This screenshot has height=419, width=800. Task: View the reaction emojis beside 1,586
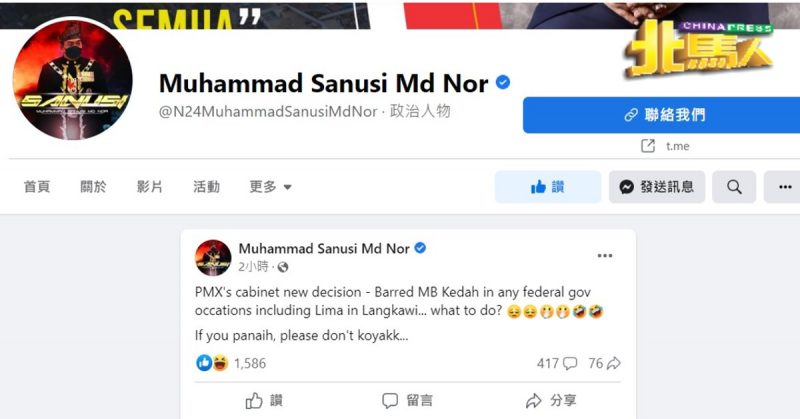point(212,363)
